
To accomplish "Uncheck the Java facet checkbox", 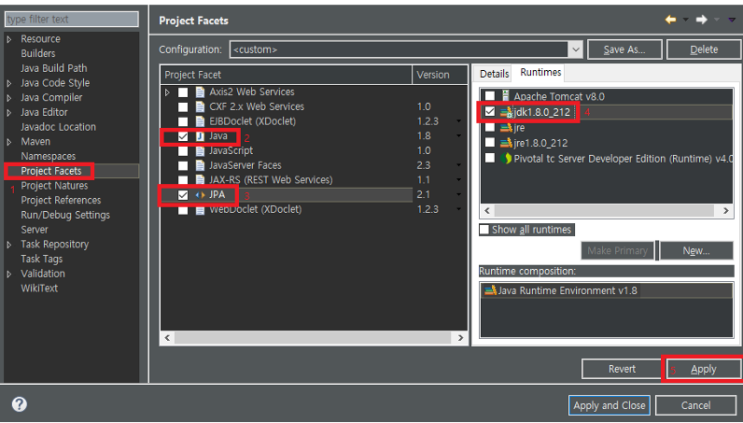I will coord(183,136).
